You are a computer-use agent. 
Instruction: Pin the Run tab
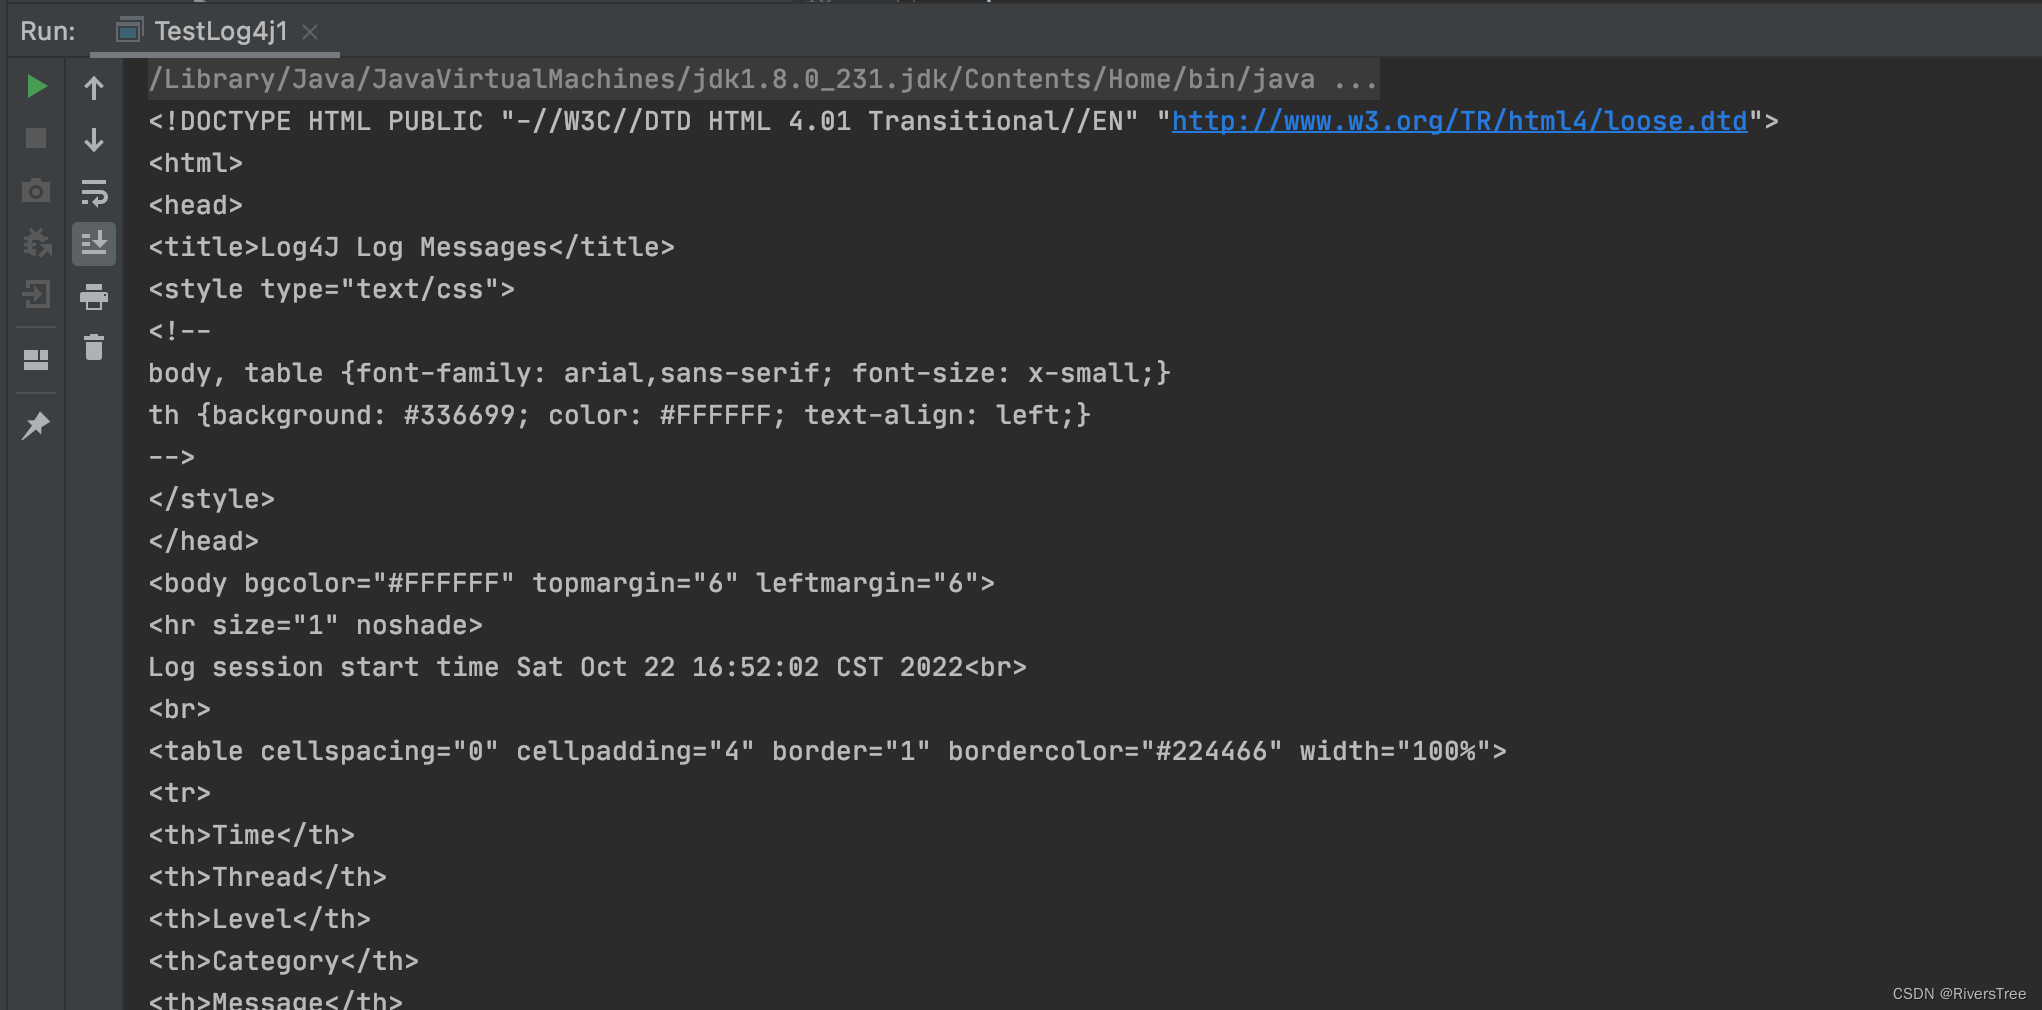36,425
